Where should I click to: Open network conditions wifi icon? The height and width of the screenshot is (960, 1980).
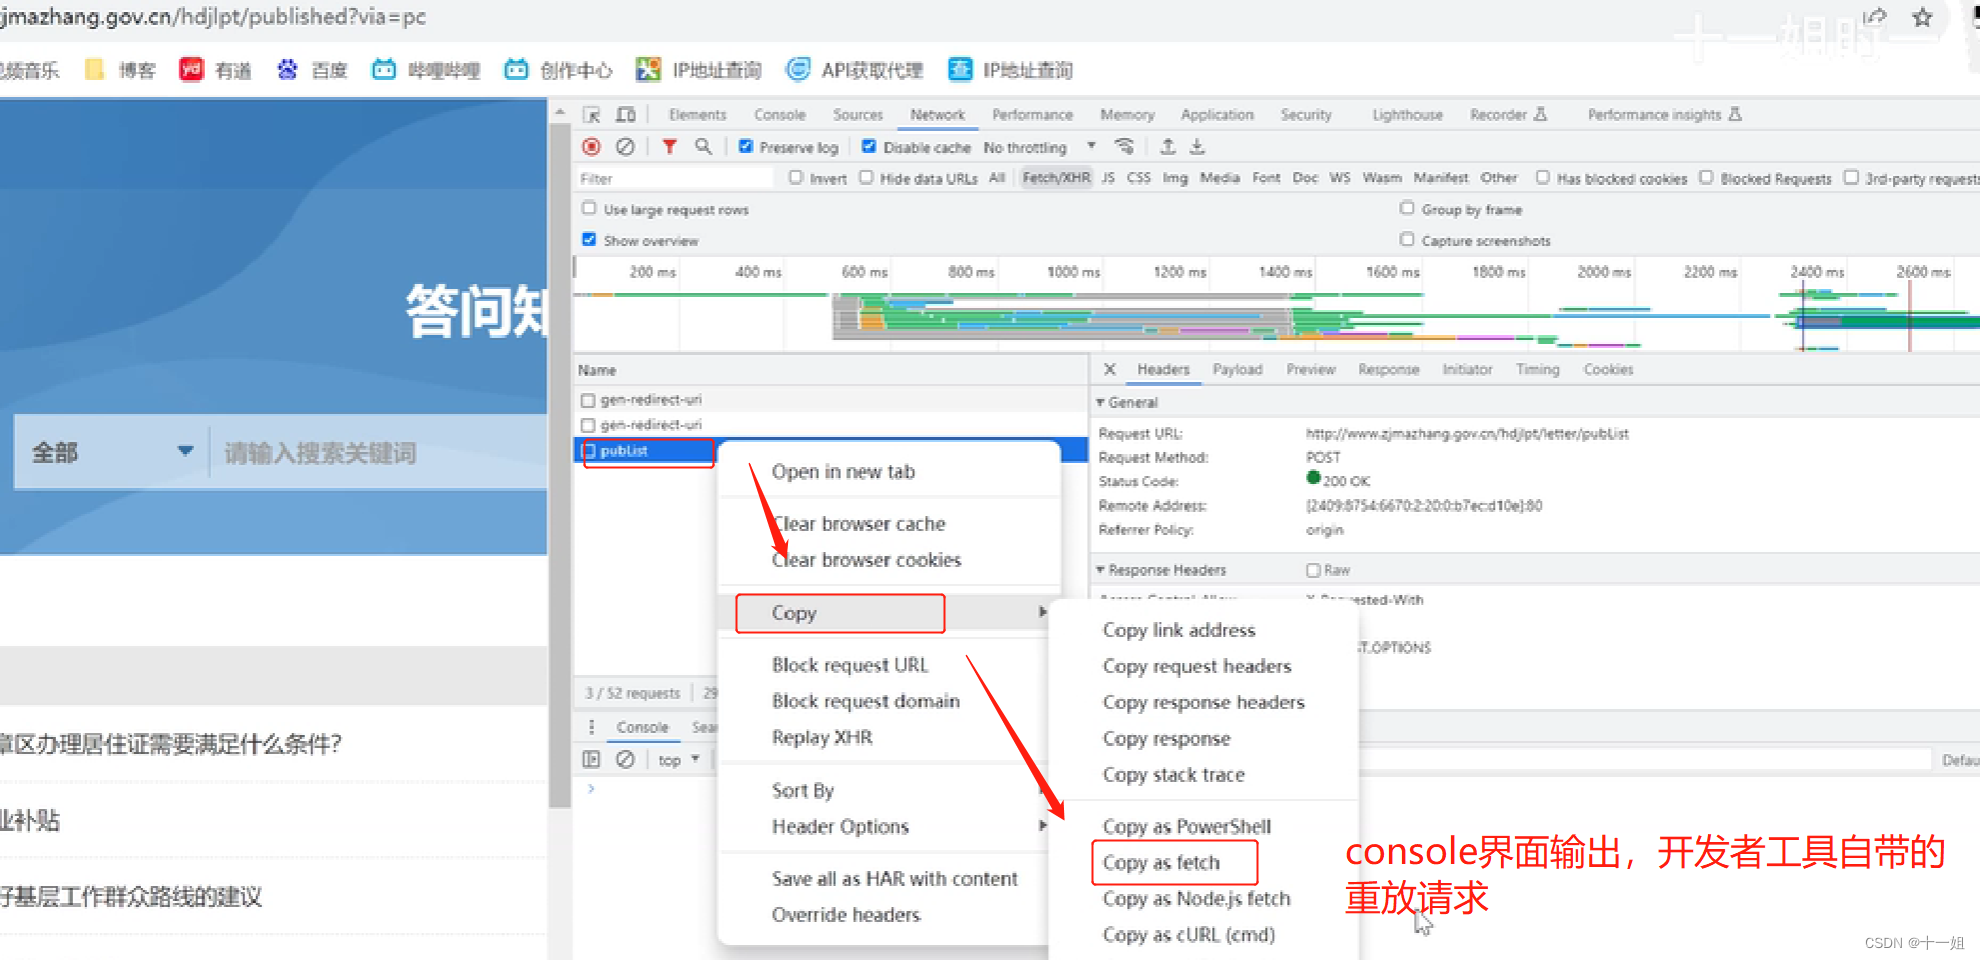tap(1125, 147)
